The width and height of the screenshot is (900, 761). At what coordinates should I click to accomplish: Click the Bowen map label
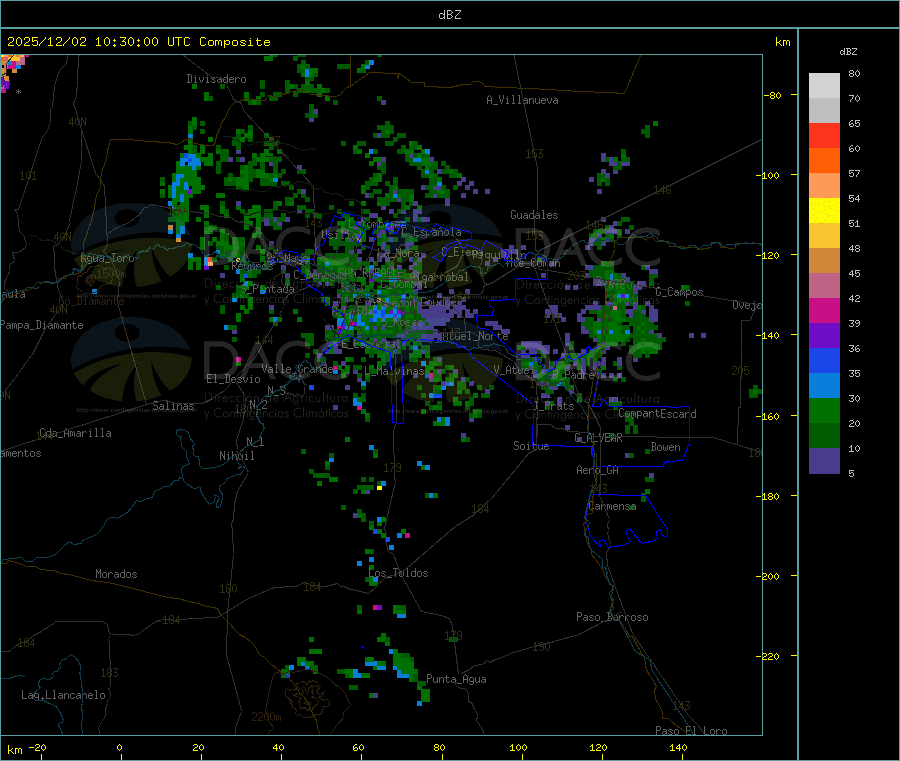click(x=665, y=447)
